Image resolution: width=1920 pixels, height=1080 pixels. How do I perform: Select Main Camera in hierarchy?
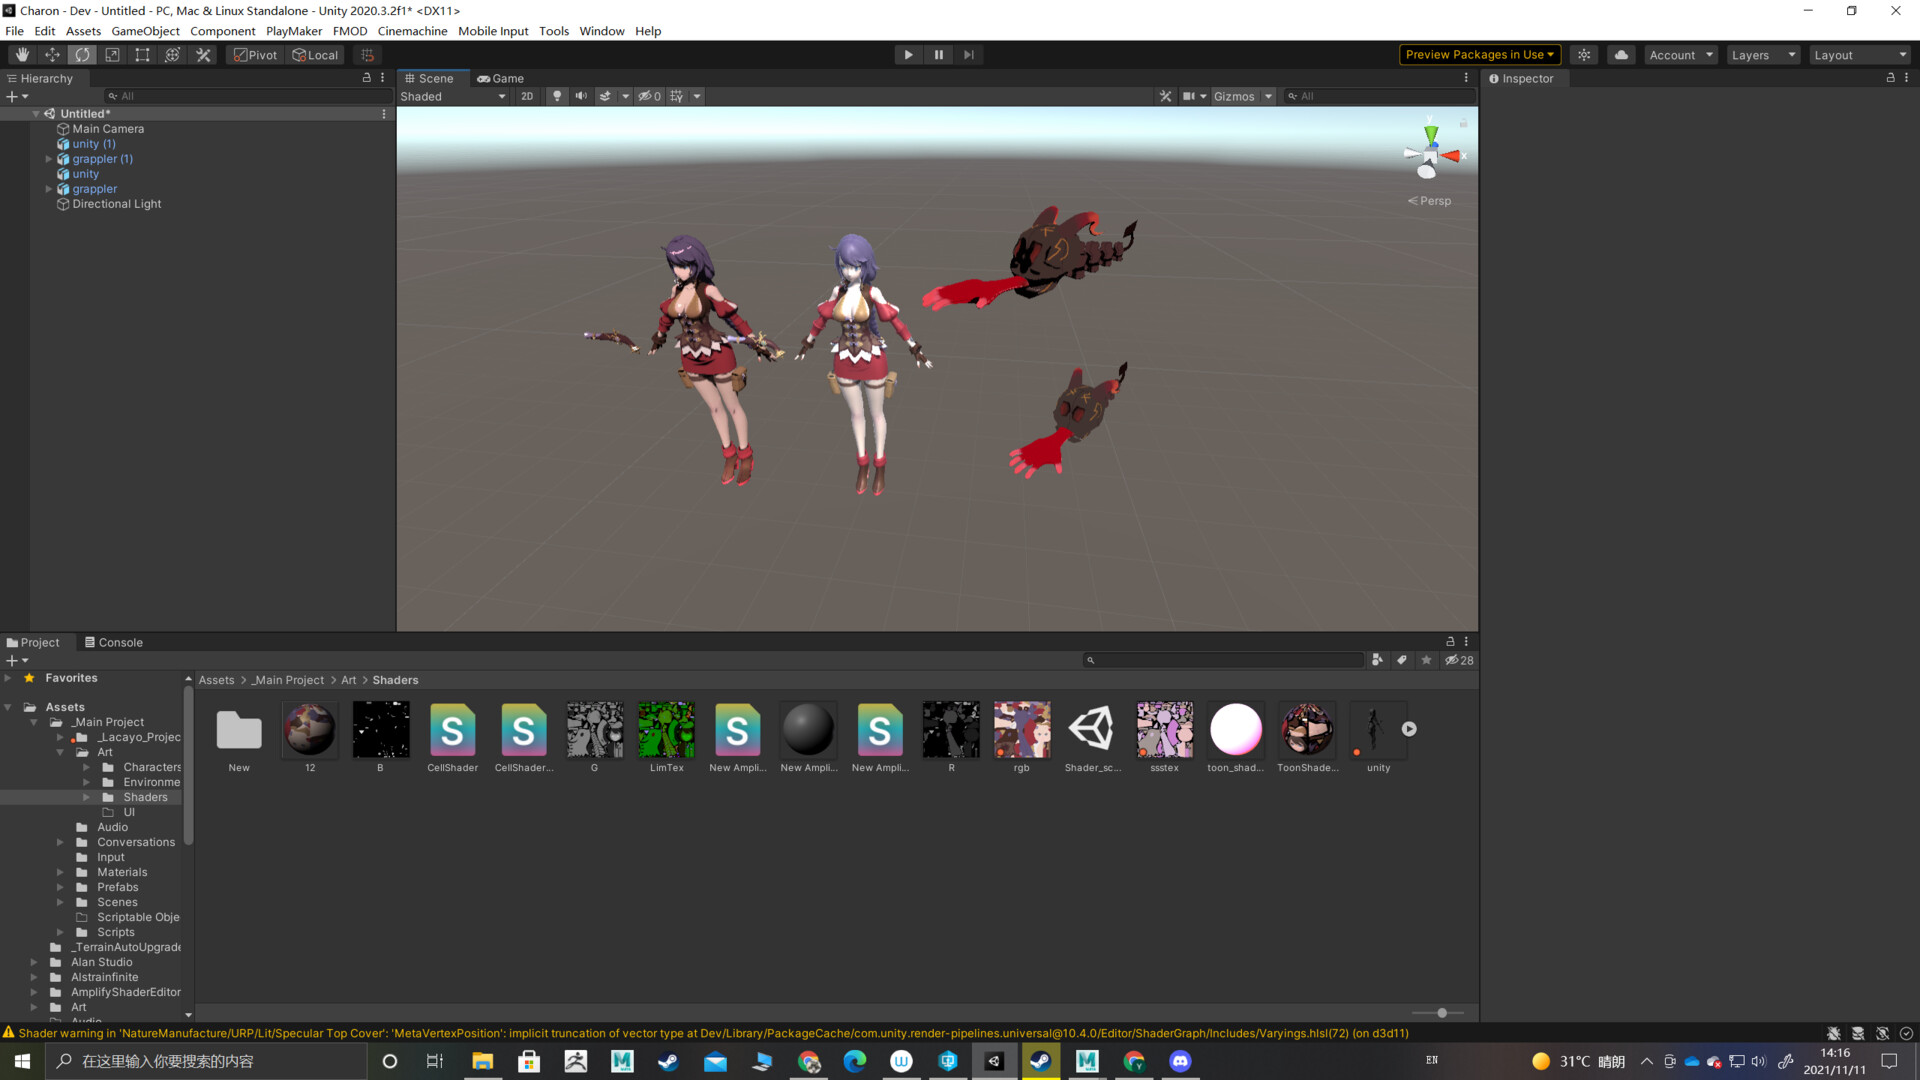click(108, 129)
